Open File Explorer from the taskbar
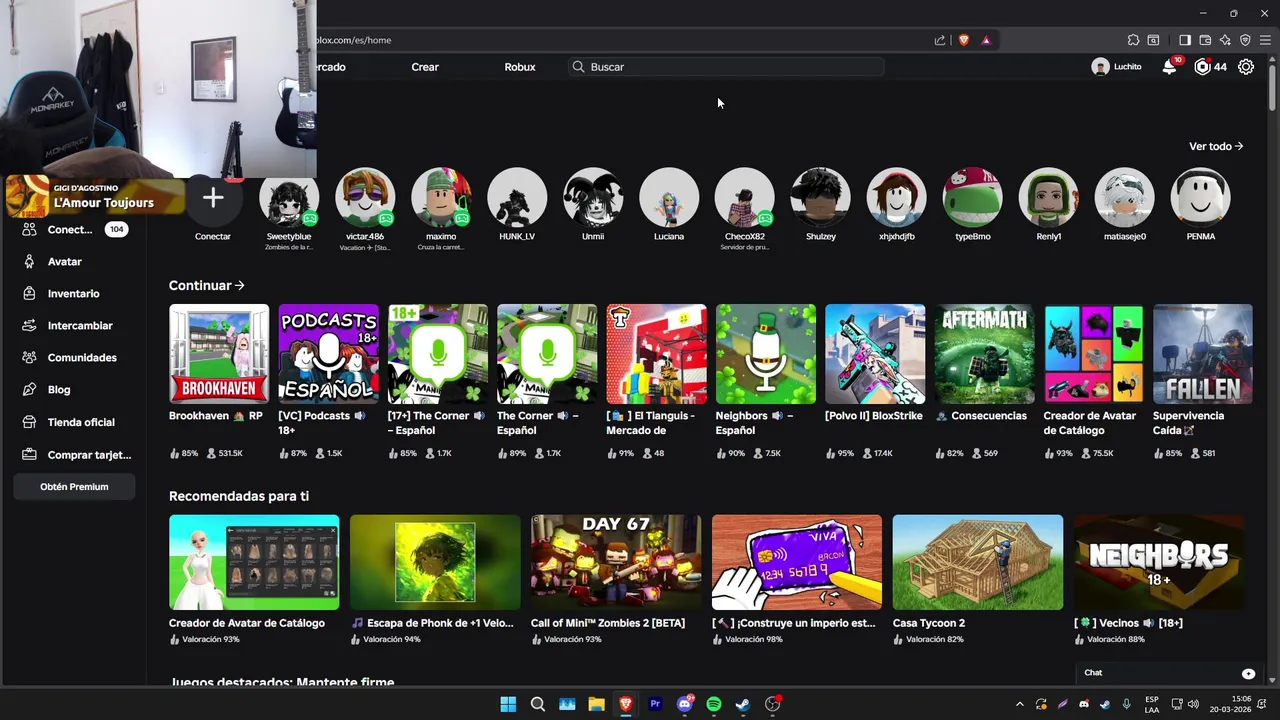Viewport: 1280px width, 720px height. [x=597, y=704]
